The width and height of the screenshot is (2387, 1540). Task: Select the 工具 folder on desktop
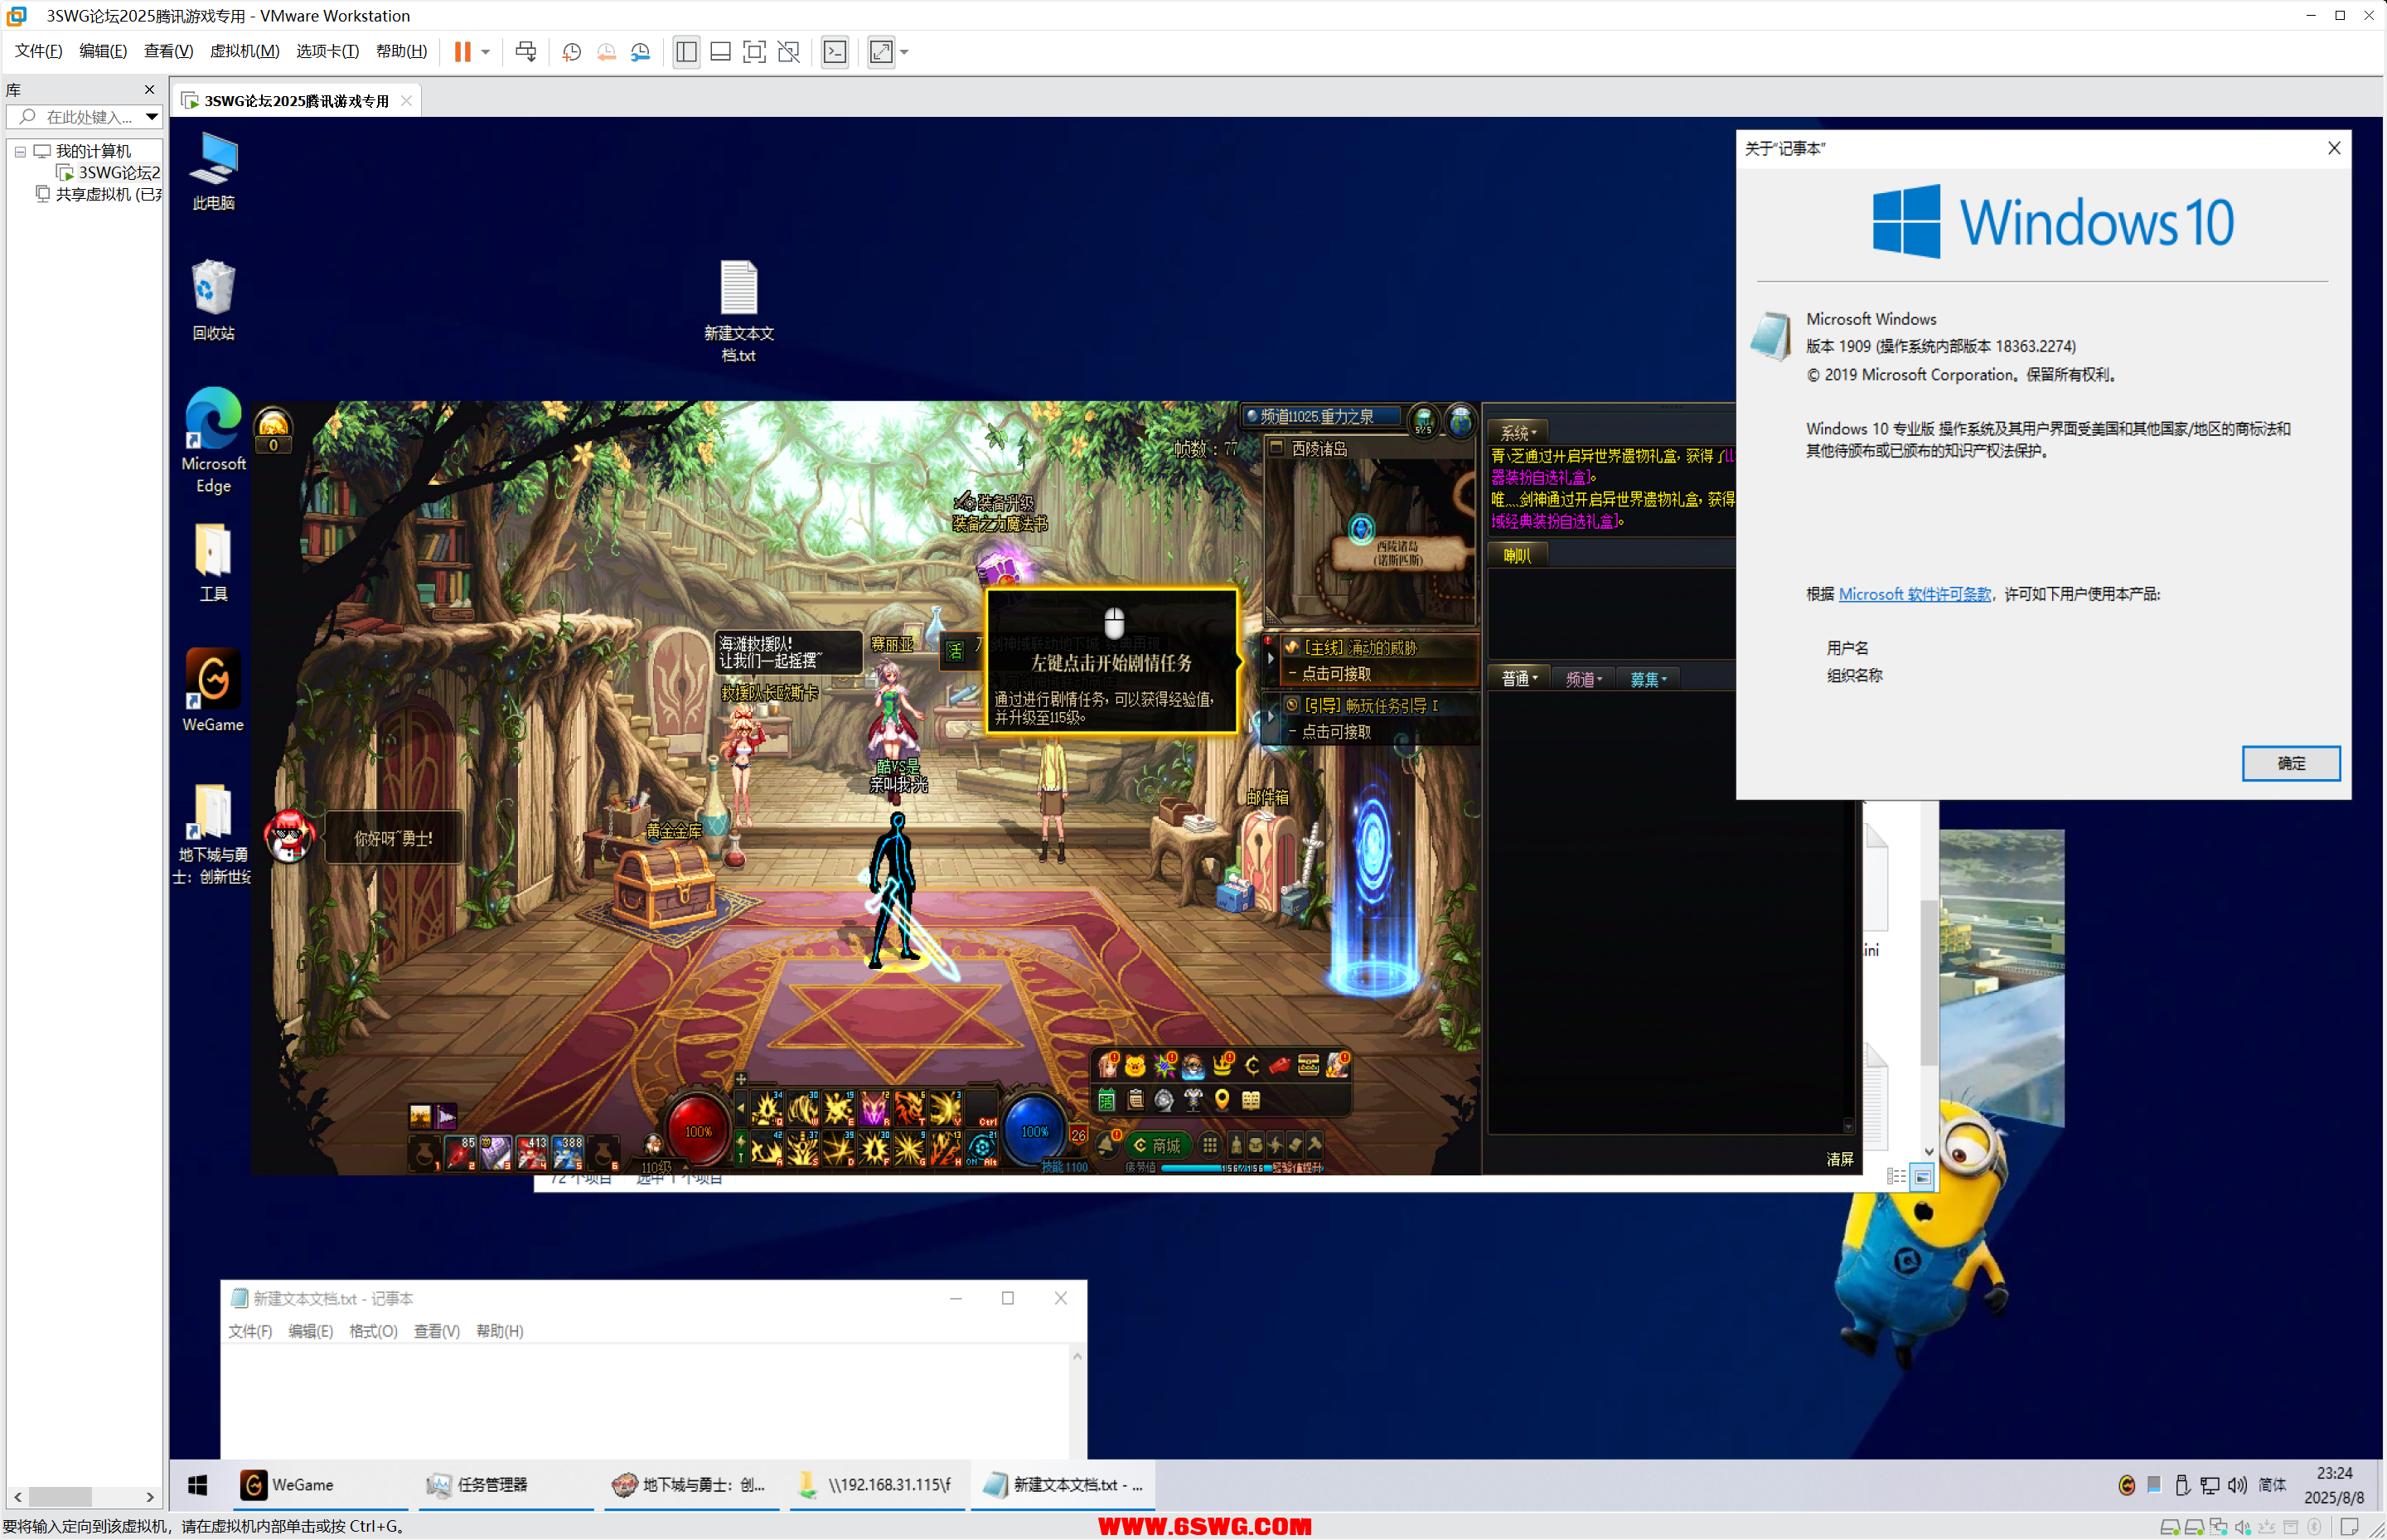click(x=214, y=562)
